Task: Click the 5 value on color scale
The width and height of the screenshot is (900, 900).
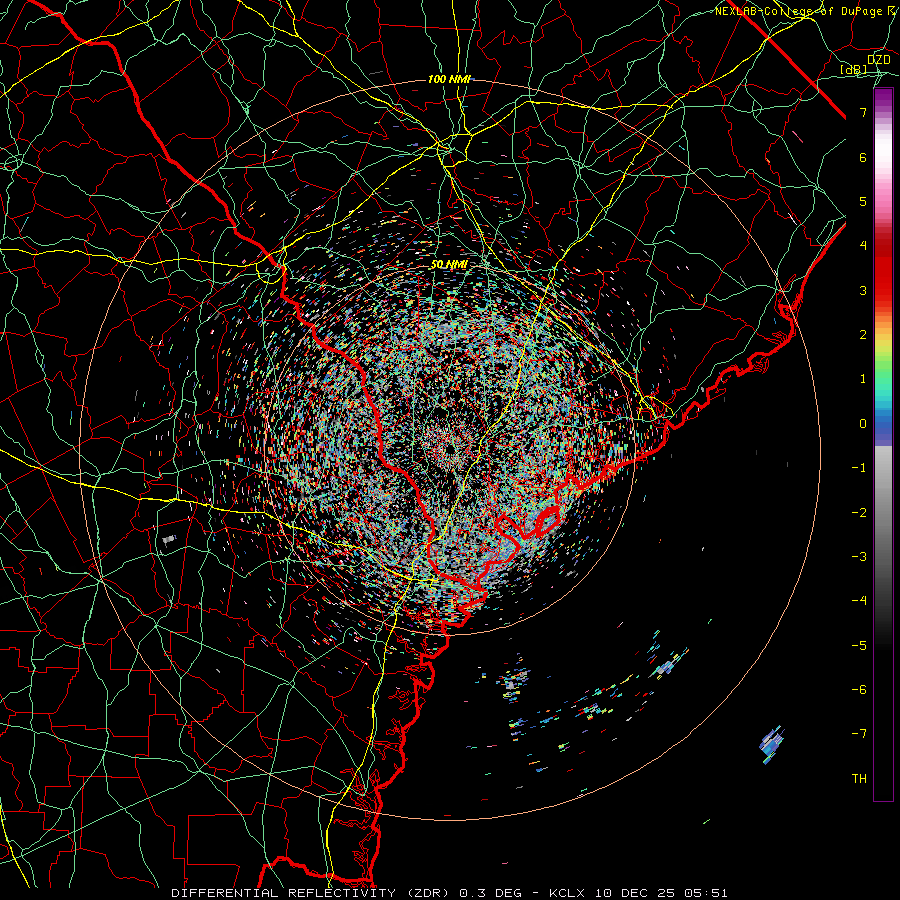Action: click(x=863, y=201)
